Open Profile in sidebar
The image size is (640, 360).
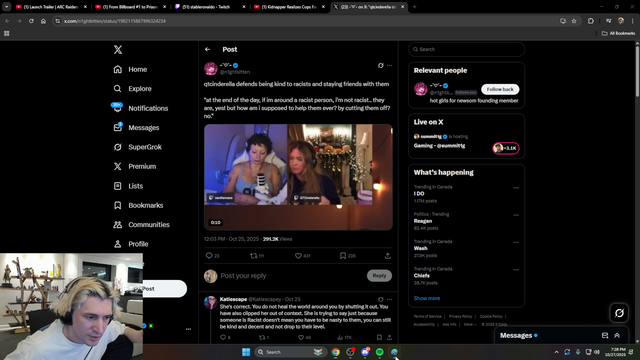[130, 244]
